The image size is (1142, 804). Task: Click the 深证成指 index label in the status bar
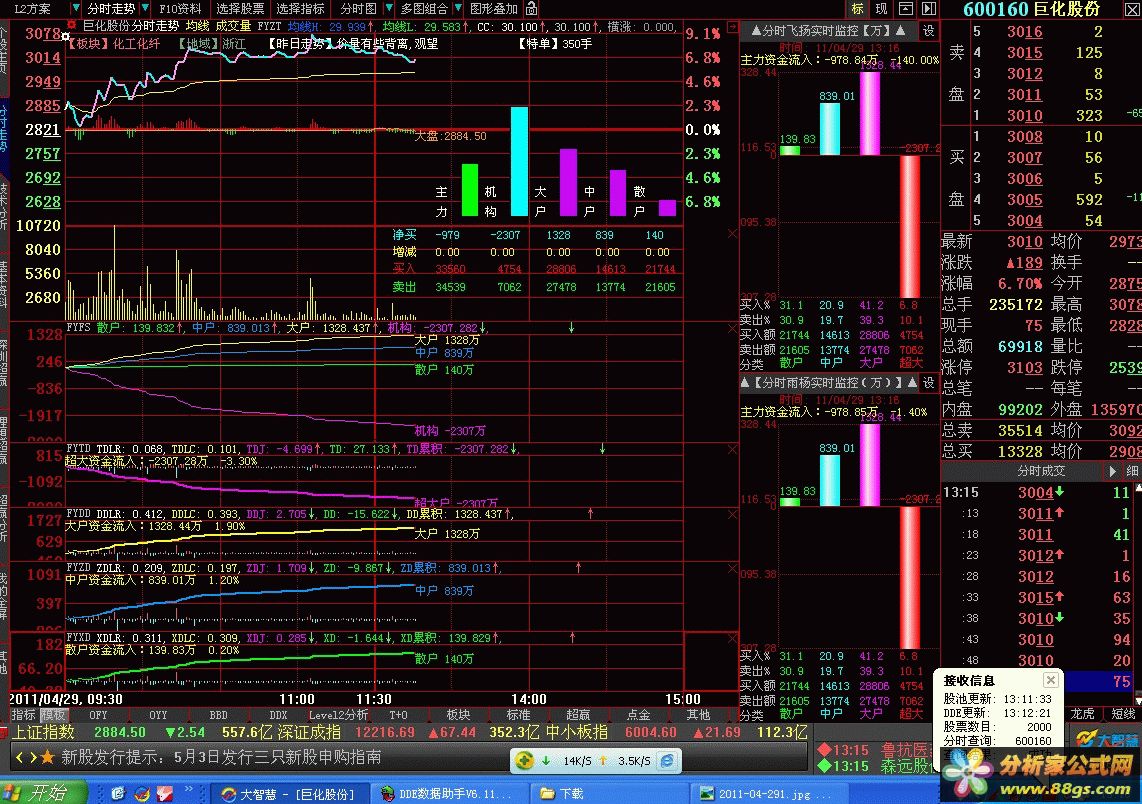310,732
